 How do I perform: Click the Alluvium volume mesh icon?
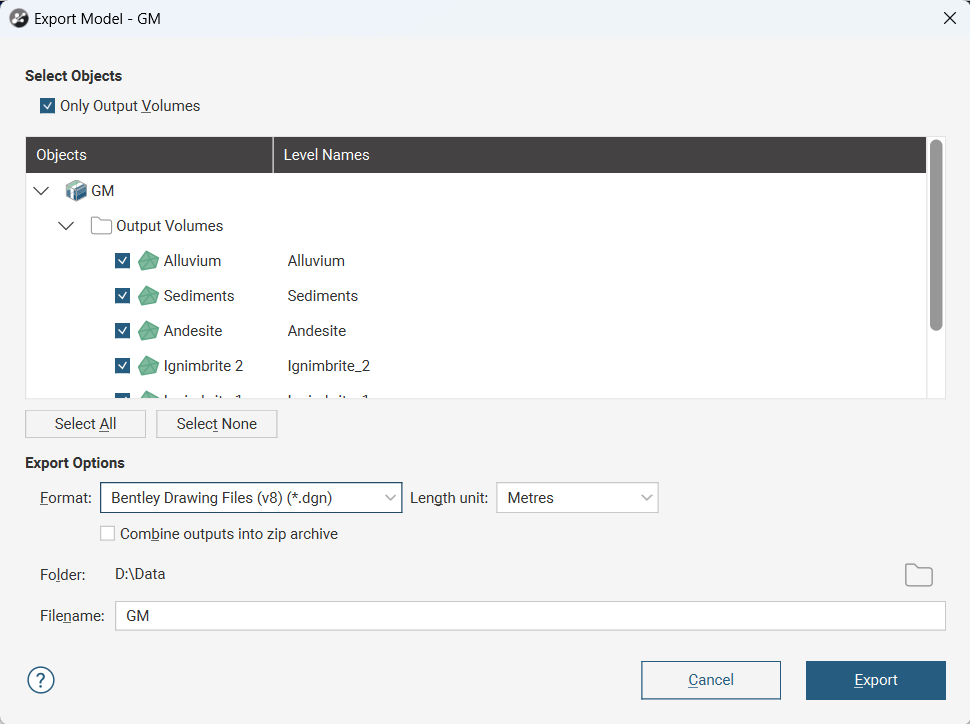(x=148, y=261)
